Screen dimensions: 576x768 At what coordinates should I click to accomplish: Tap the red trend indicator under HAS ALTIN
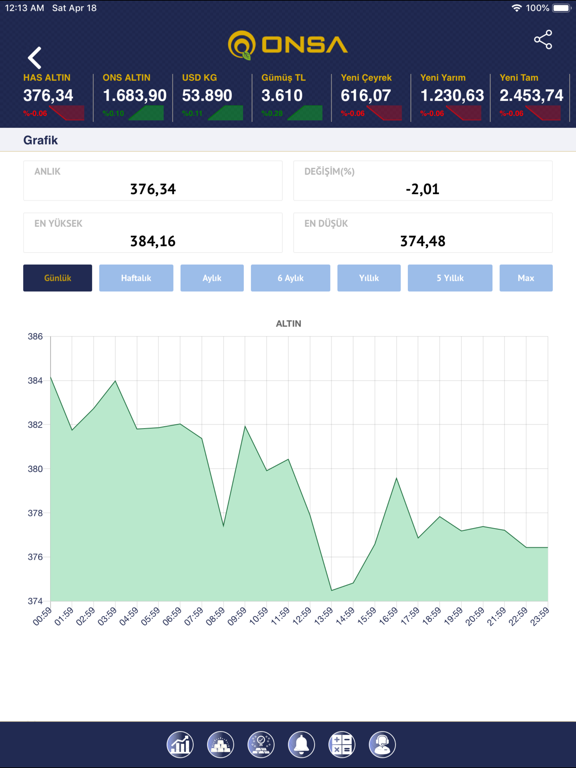67,113
